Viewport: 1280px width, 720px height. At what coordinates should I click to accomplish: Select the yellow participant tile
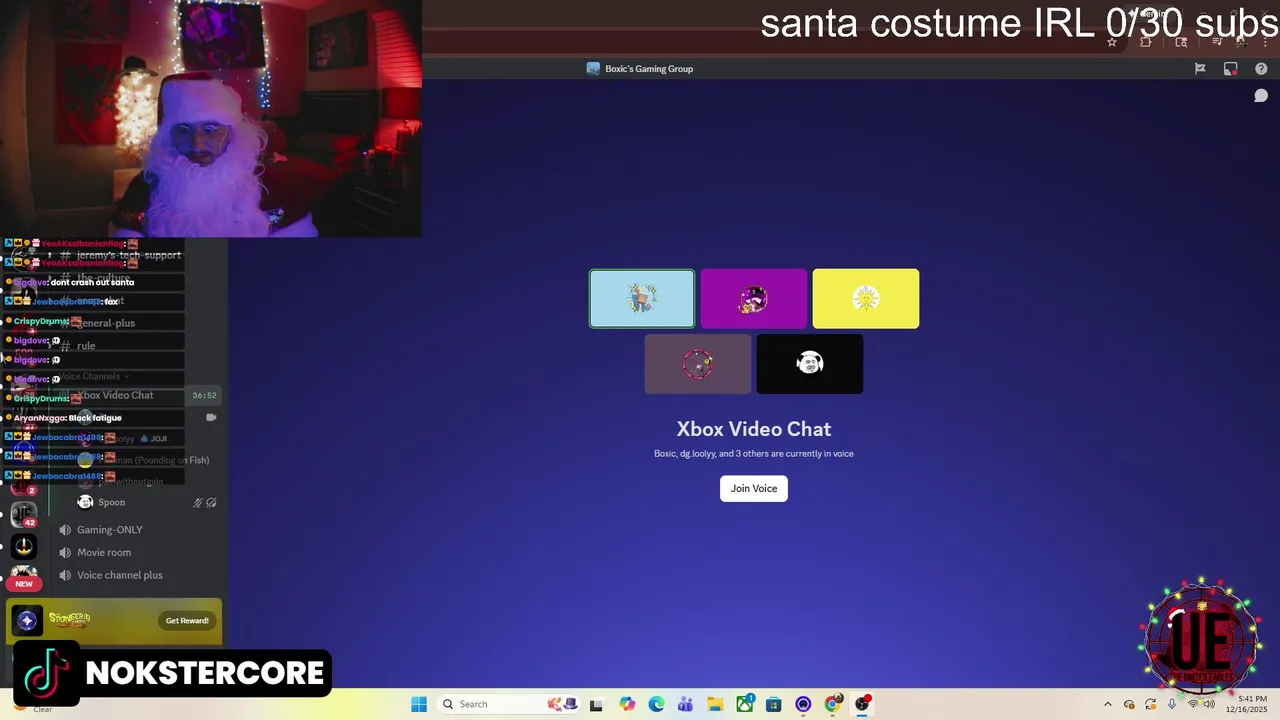coord(866,298)
